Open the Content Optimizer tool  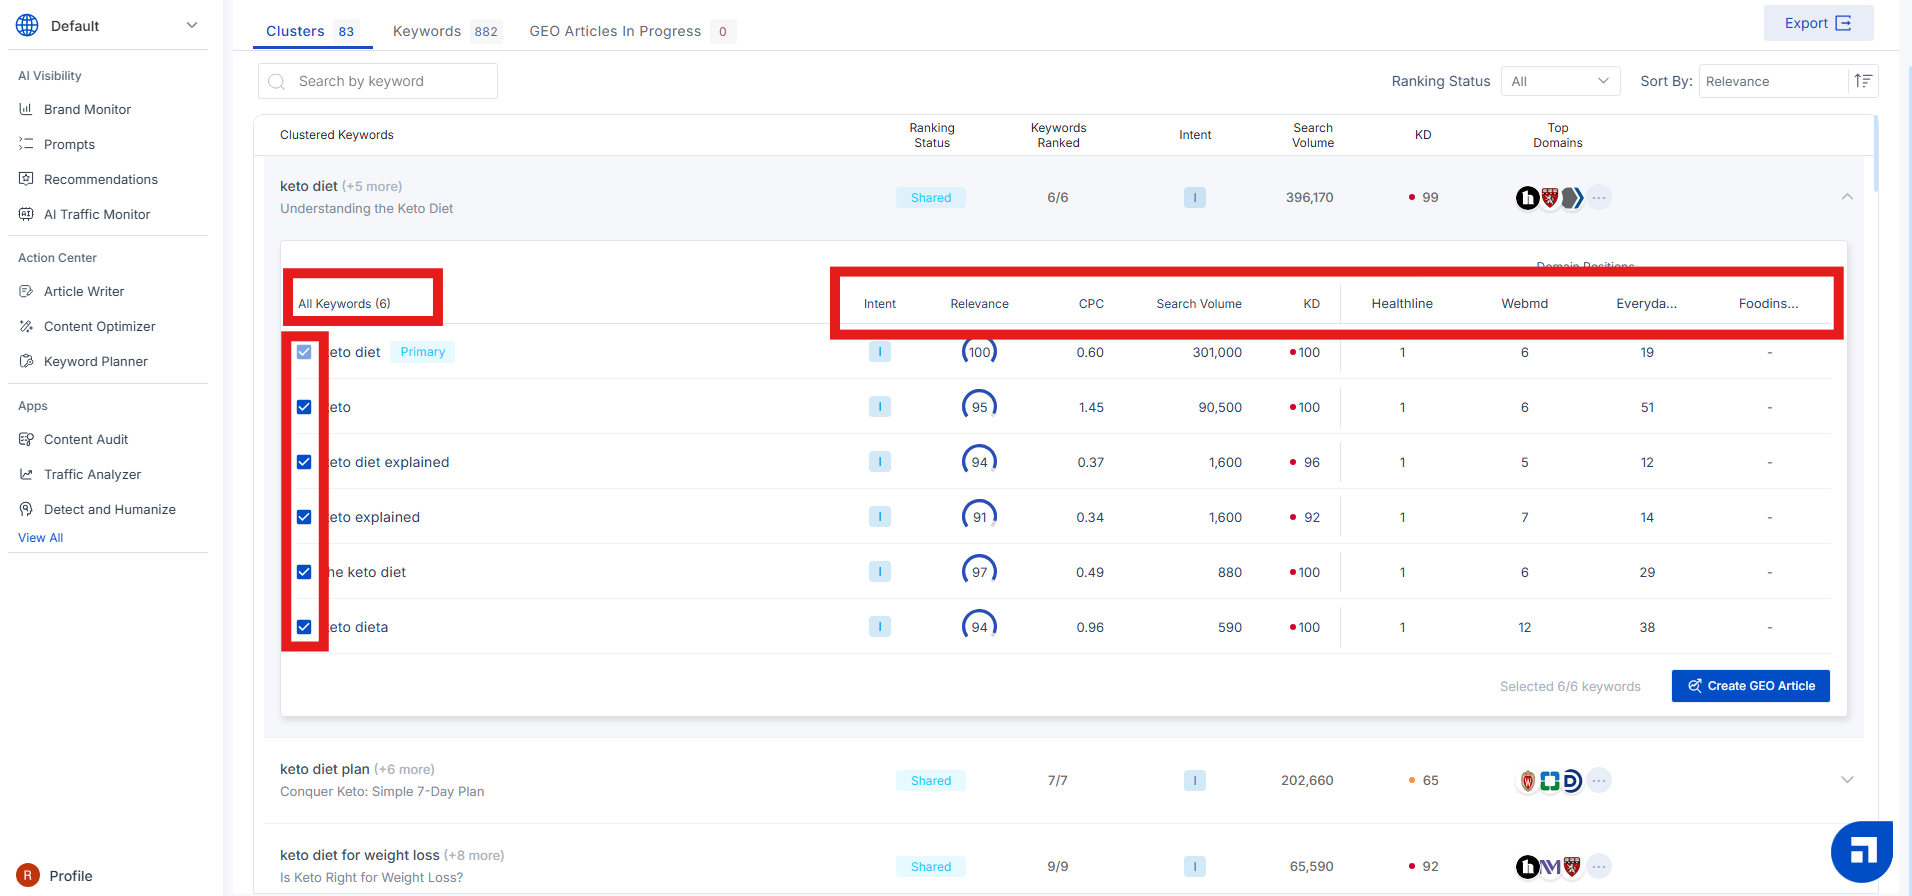click(99, 326)
